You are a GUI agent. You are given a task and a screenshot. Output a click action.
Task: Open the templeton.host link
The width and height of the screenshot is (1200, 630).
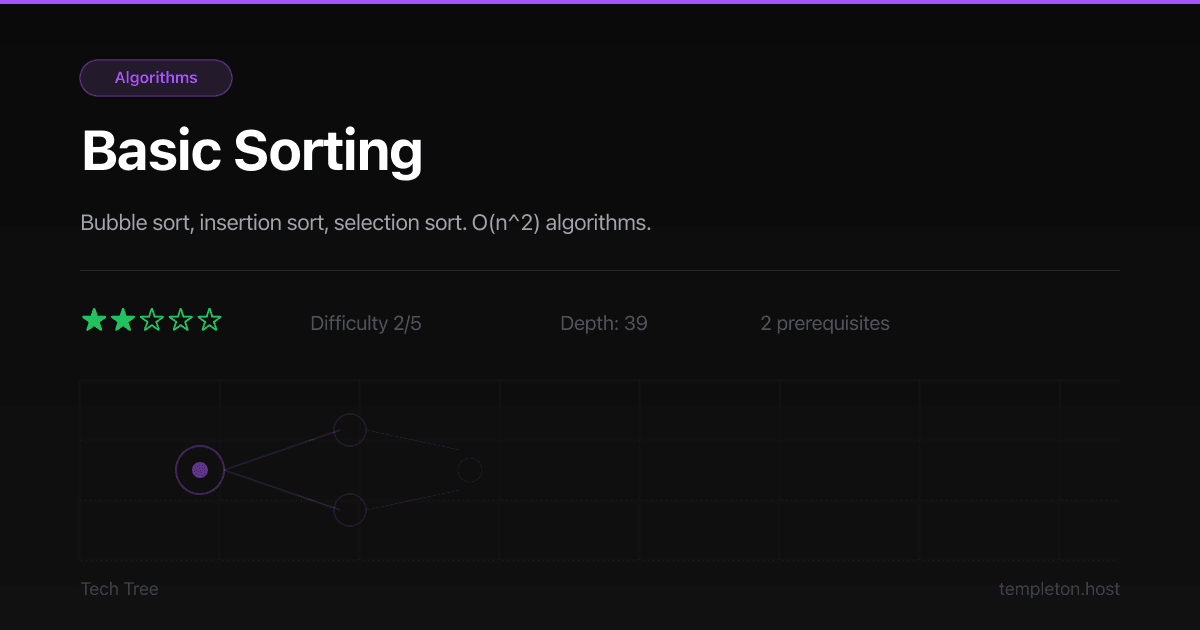[1059, 589]
